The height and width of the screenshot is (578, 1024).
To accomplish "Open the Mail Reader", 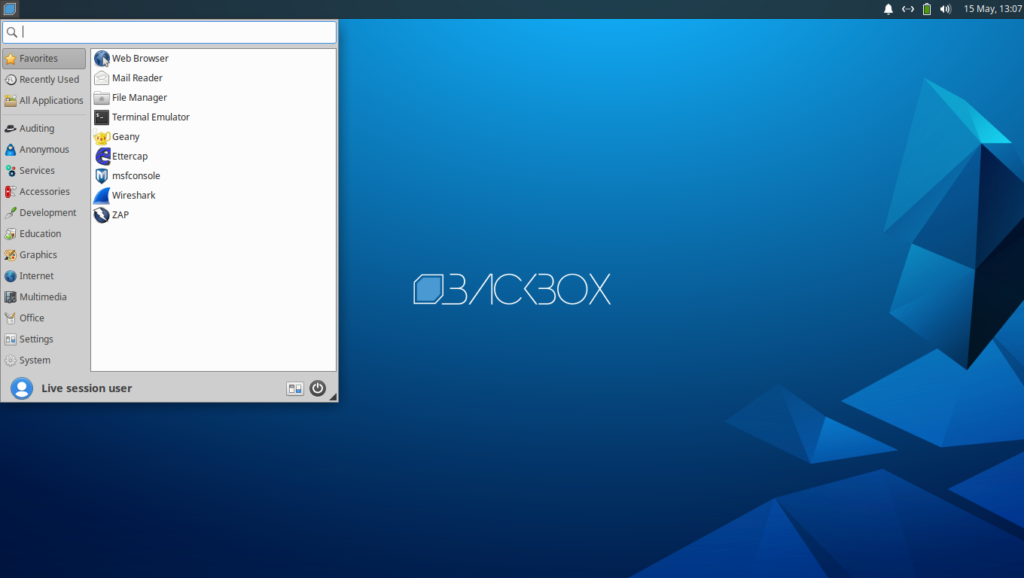I will click(x=135, y=78).
